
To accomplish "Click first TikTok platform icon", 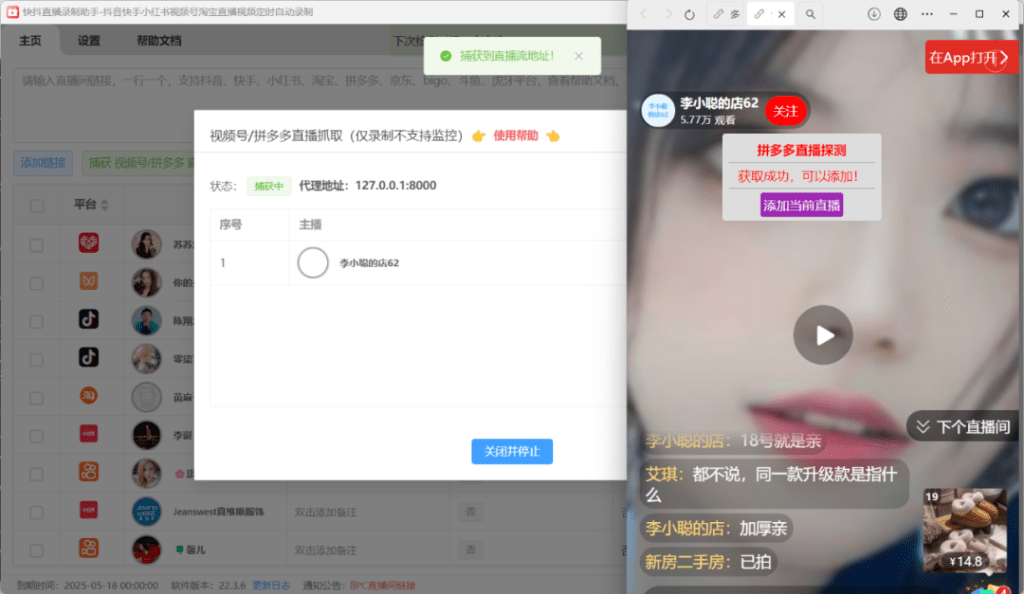I will (89, 319).
